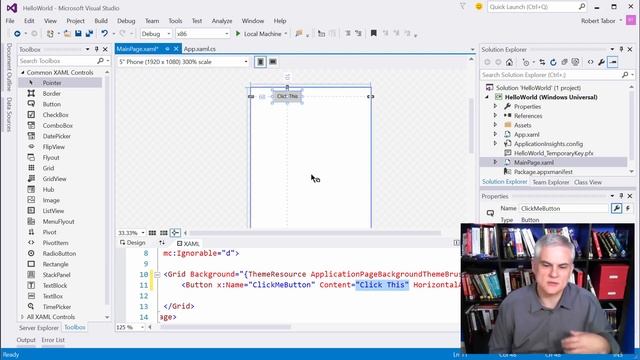Click the Save file toolbar icon
640x360 pixels.
[78, 33]
